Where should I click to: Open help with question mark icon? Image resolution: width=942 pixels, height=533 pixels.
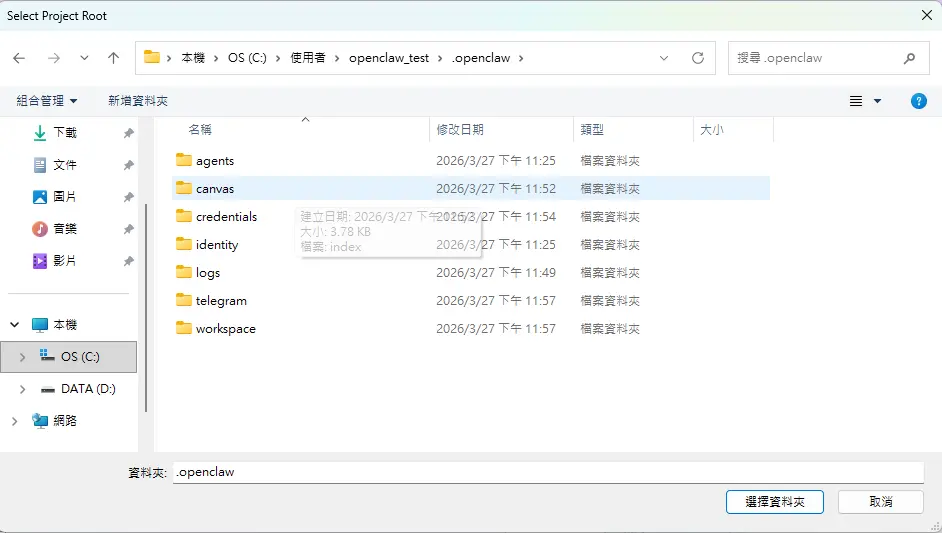(919, 101)
